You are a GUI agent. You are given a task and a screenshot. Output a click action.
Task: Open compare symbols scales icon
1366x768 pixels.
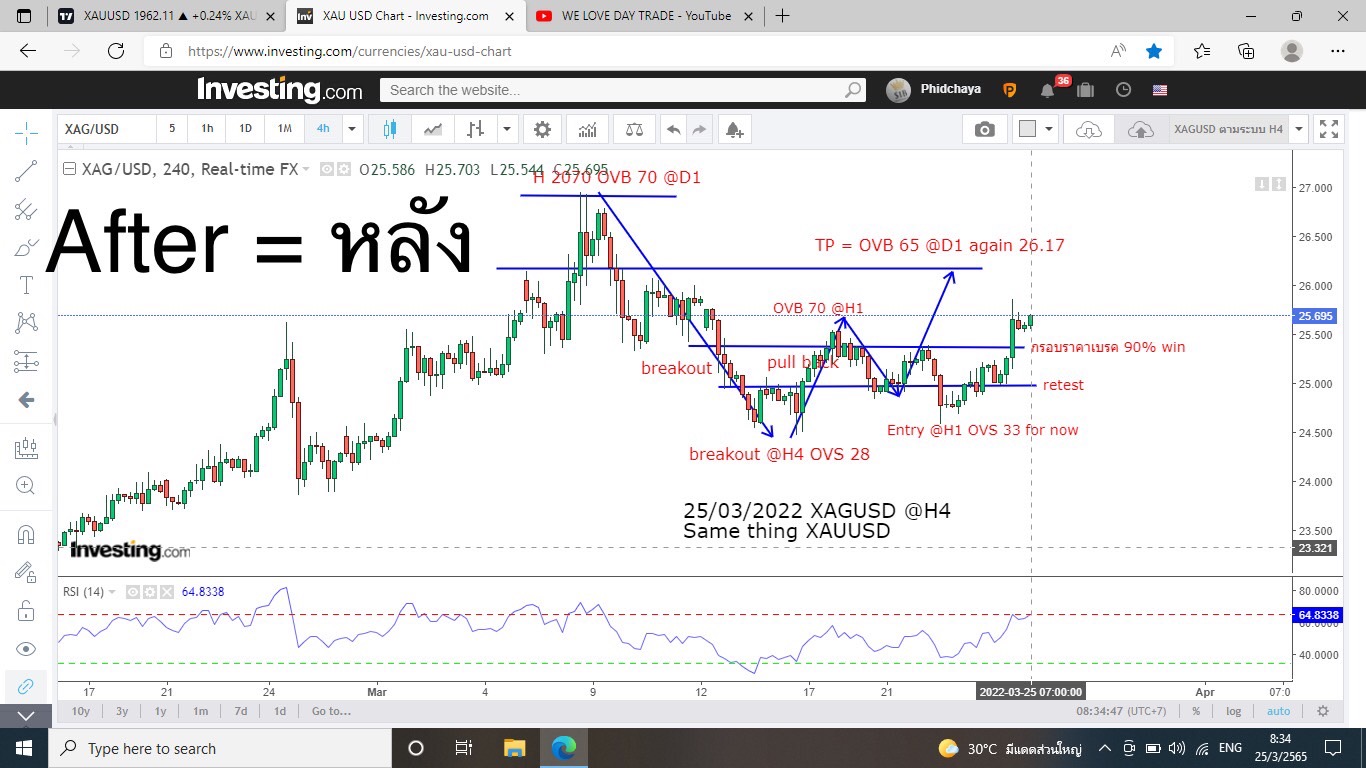coord(634,129)
